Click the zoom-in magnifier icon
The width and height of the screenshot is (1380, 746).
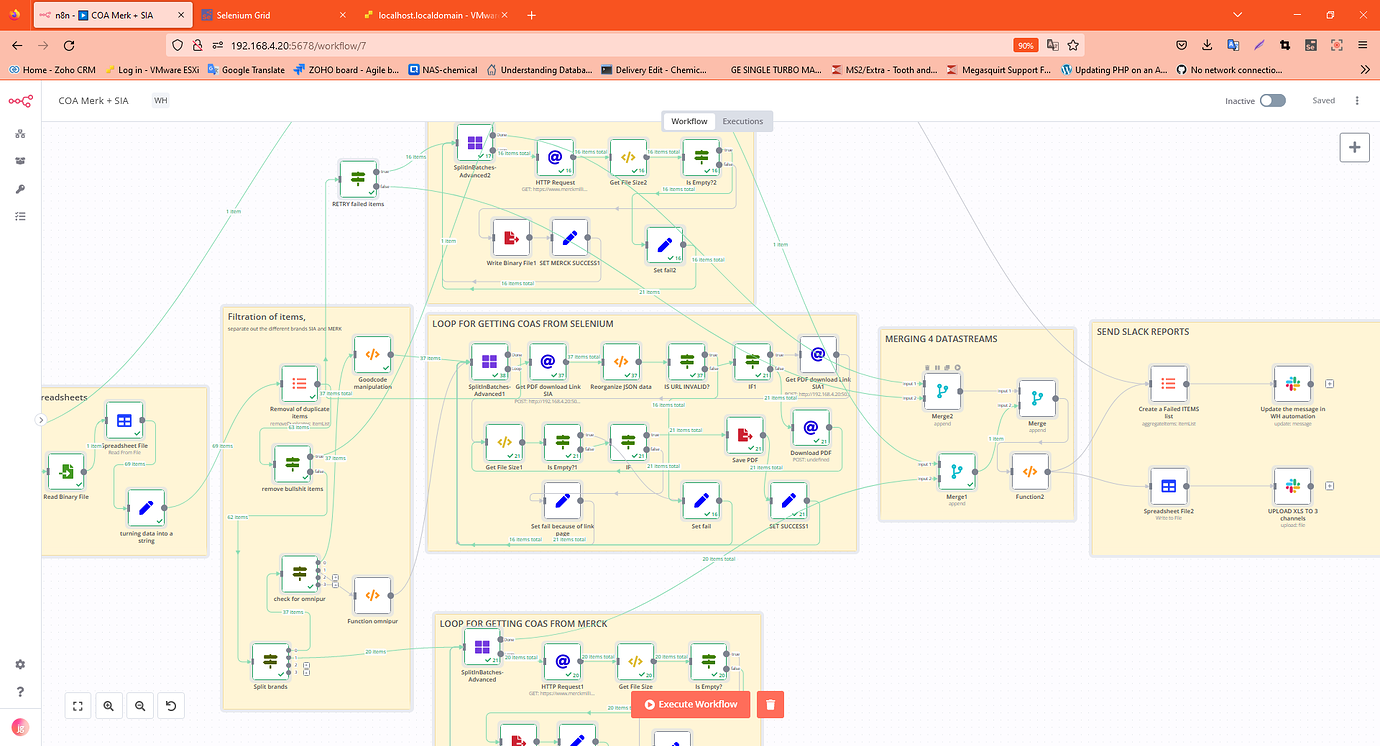pos(108,705)
